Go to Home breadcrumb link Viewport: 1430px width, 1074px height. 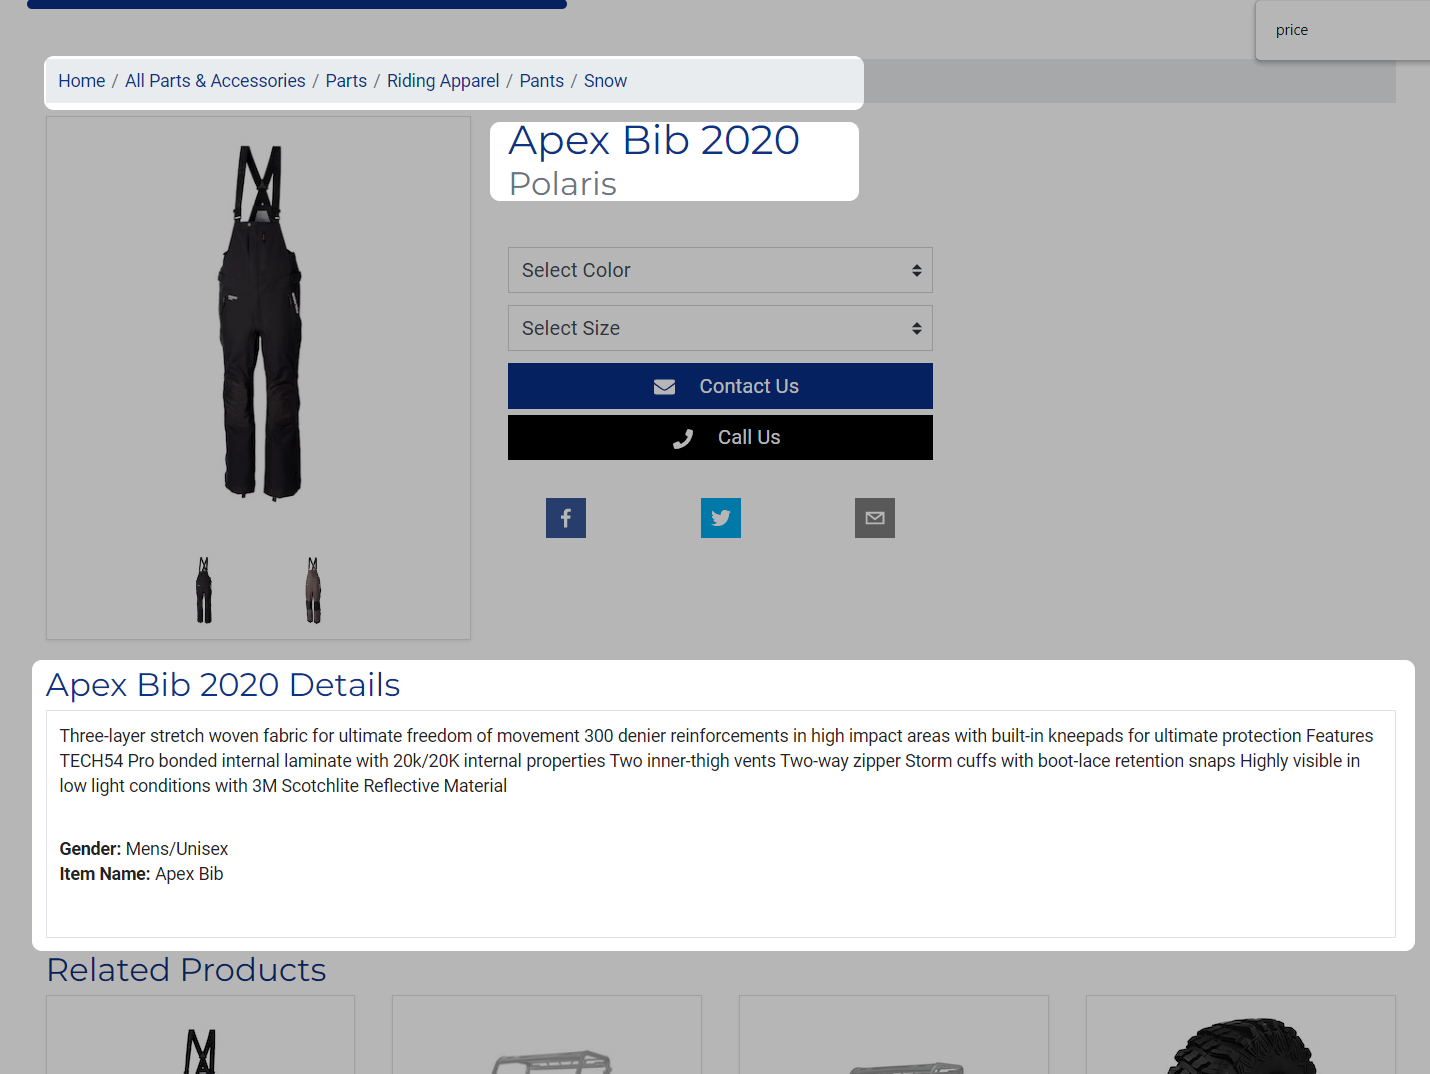coord(82,81)
